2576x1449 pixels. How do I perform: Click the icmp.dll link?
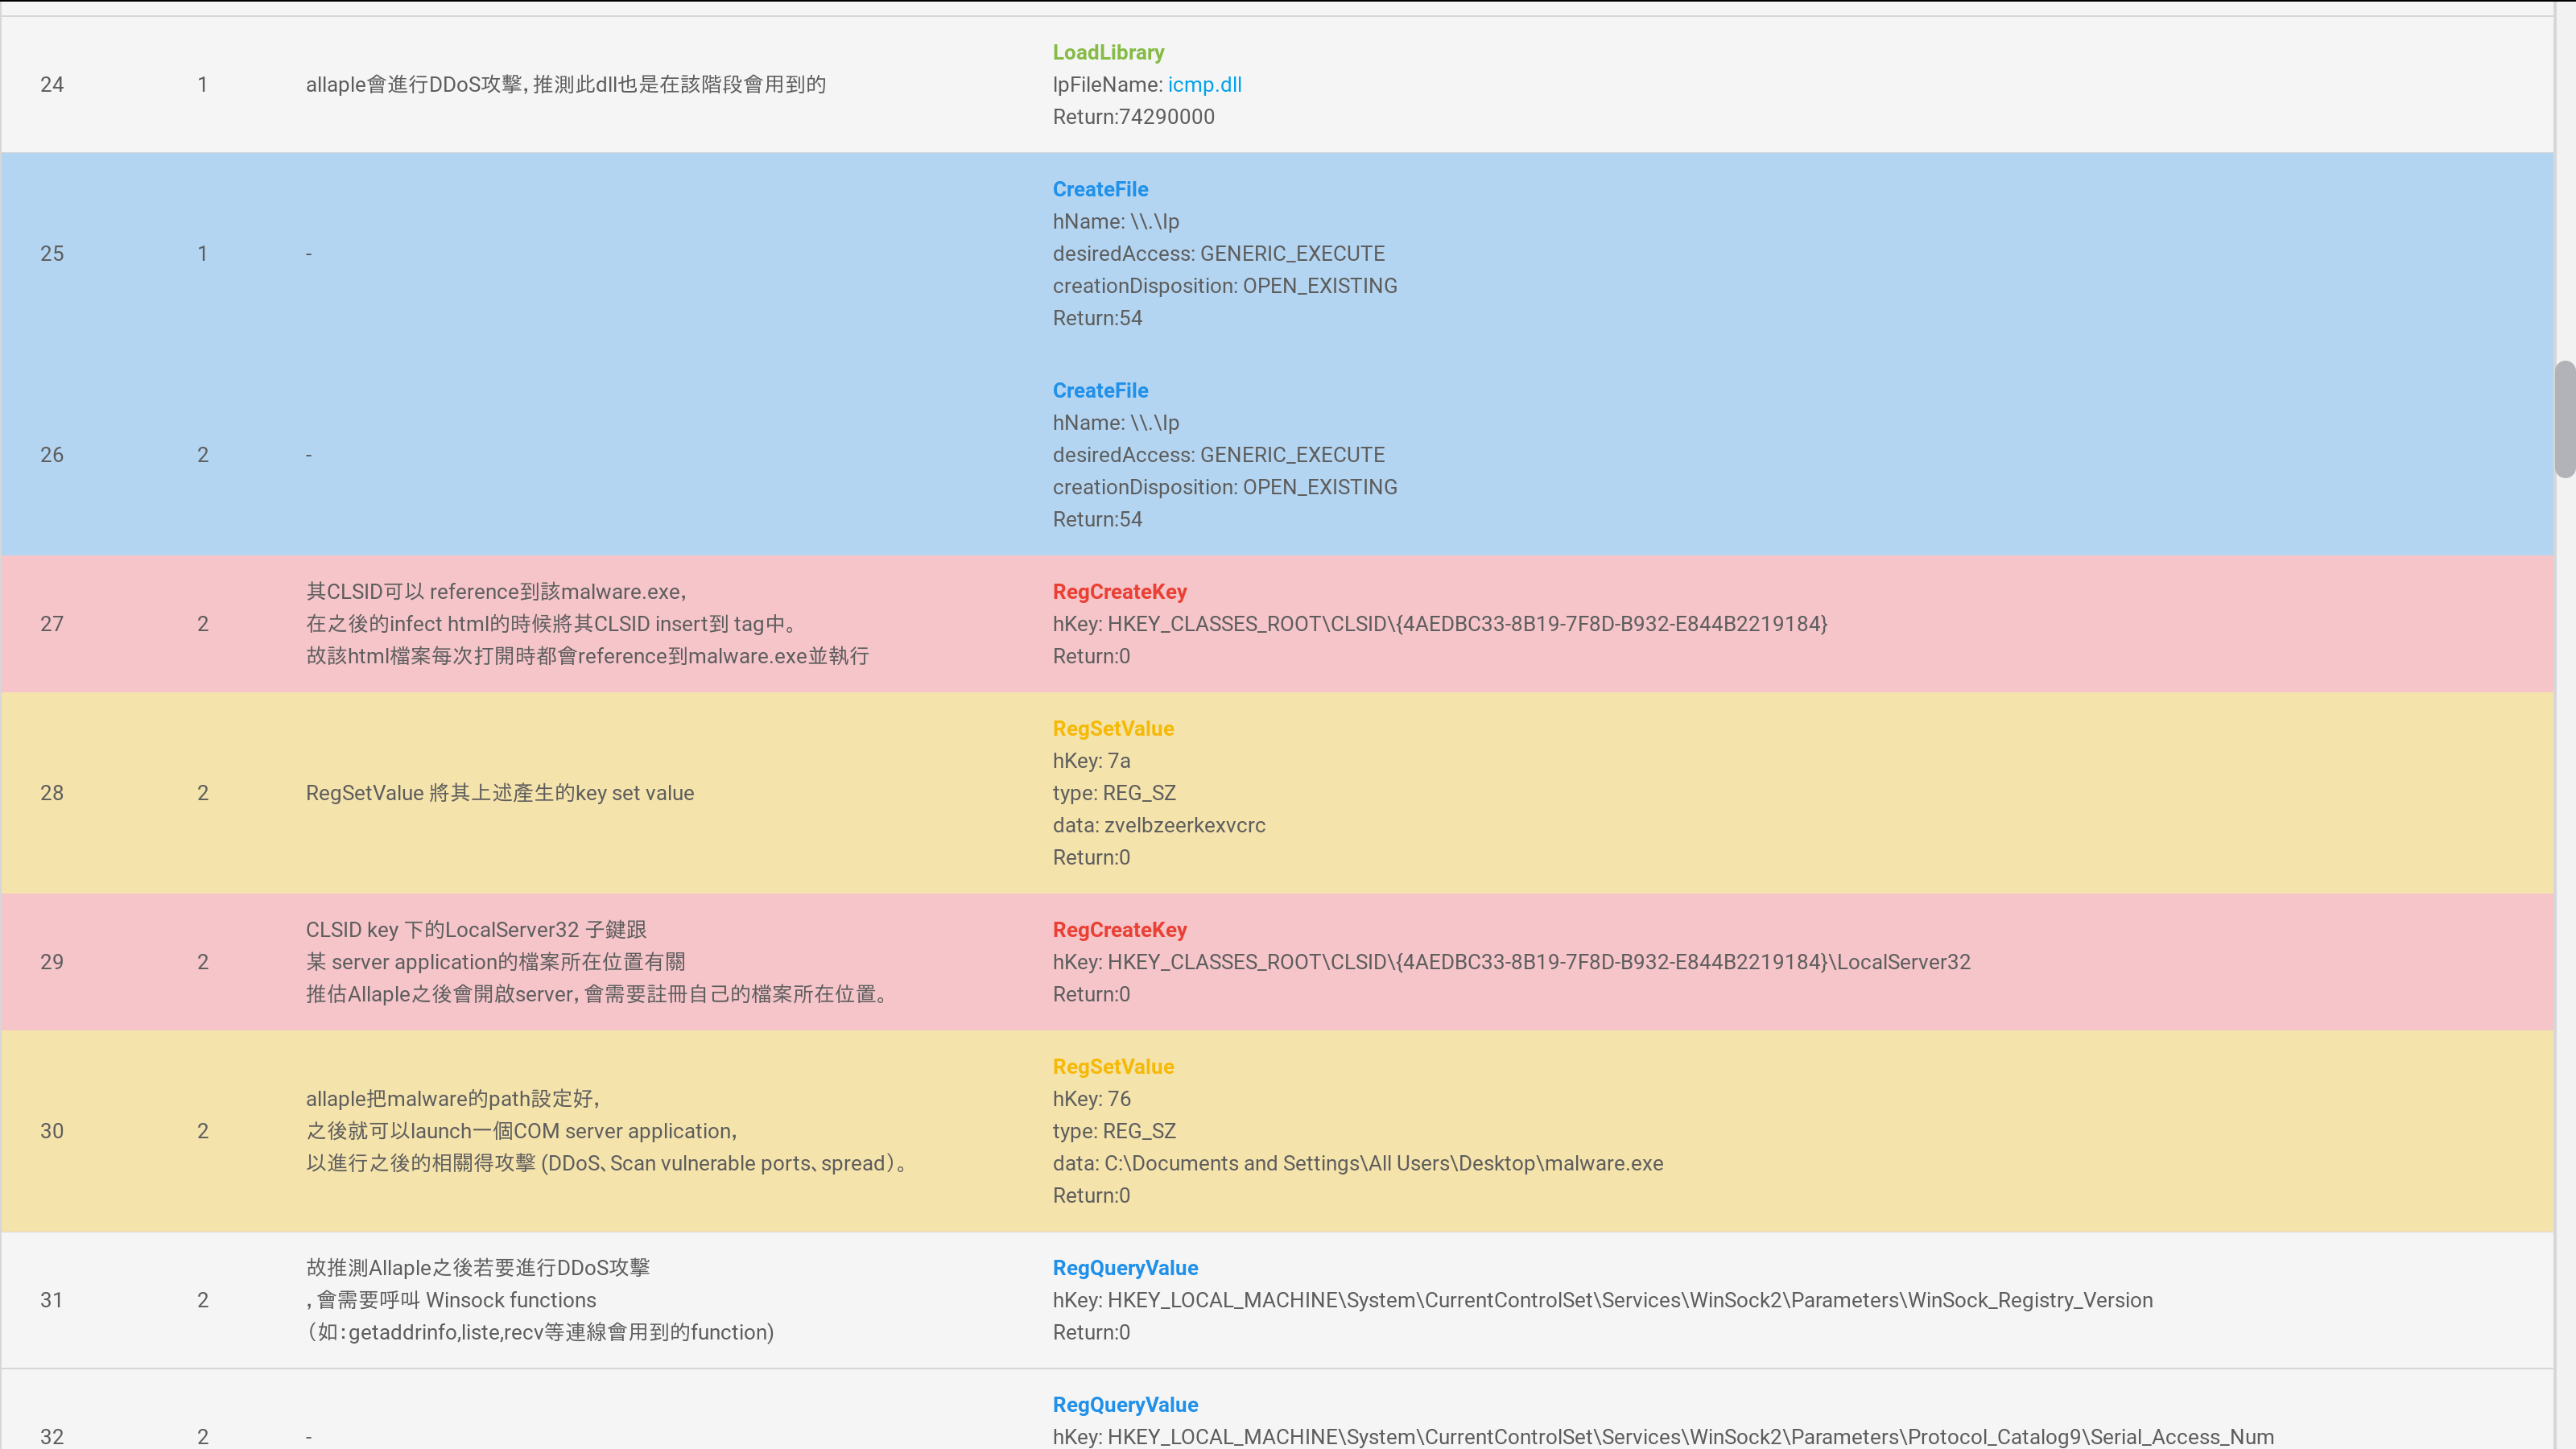(1204, 85)
